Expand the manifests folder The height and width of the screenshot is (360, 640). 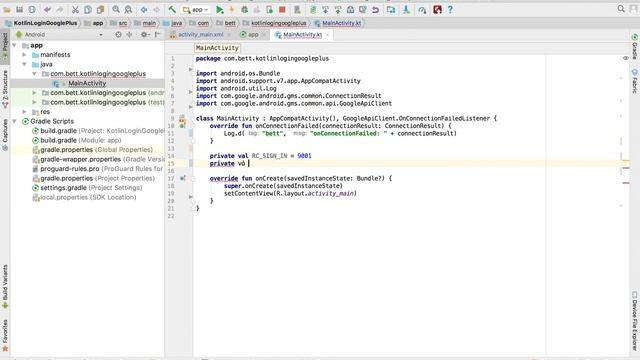(x=24, y=55)
